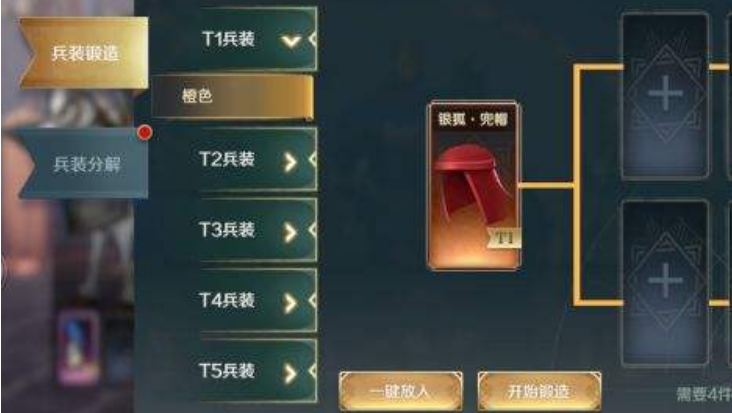Collapse the T1兵装 chevron arrow
Screen dimensions: 732x413
point(290,41)
